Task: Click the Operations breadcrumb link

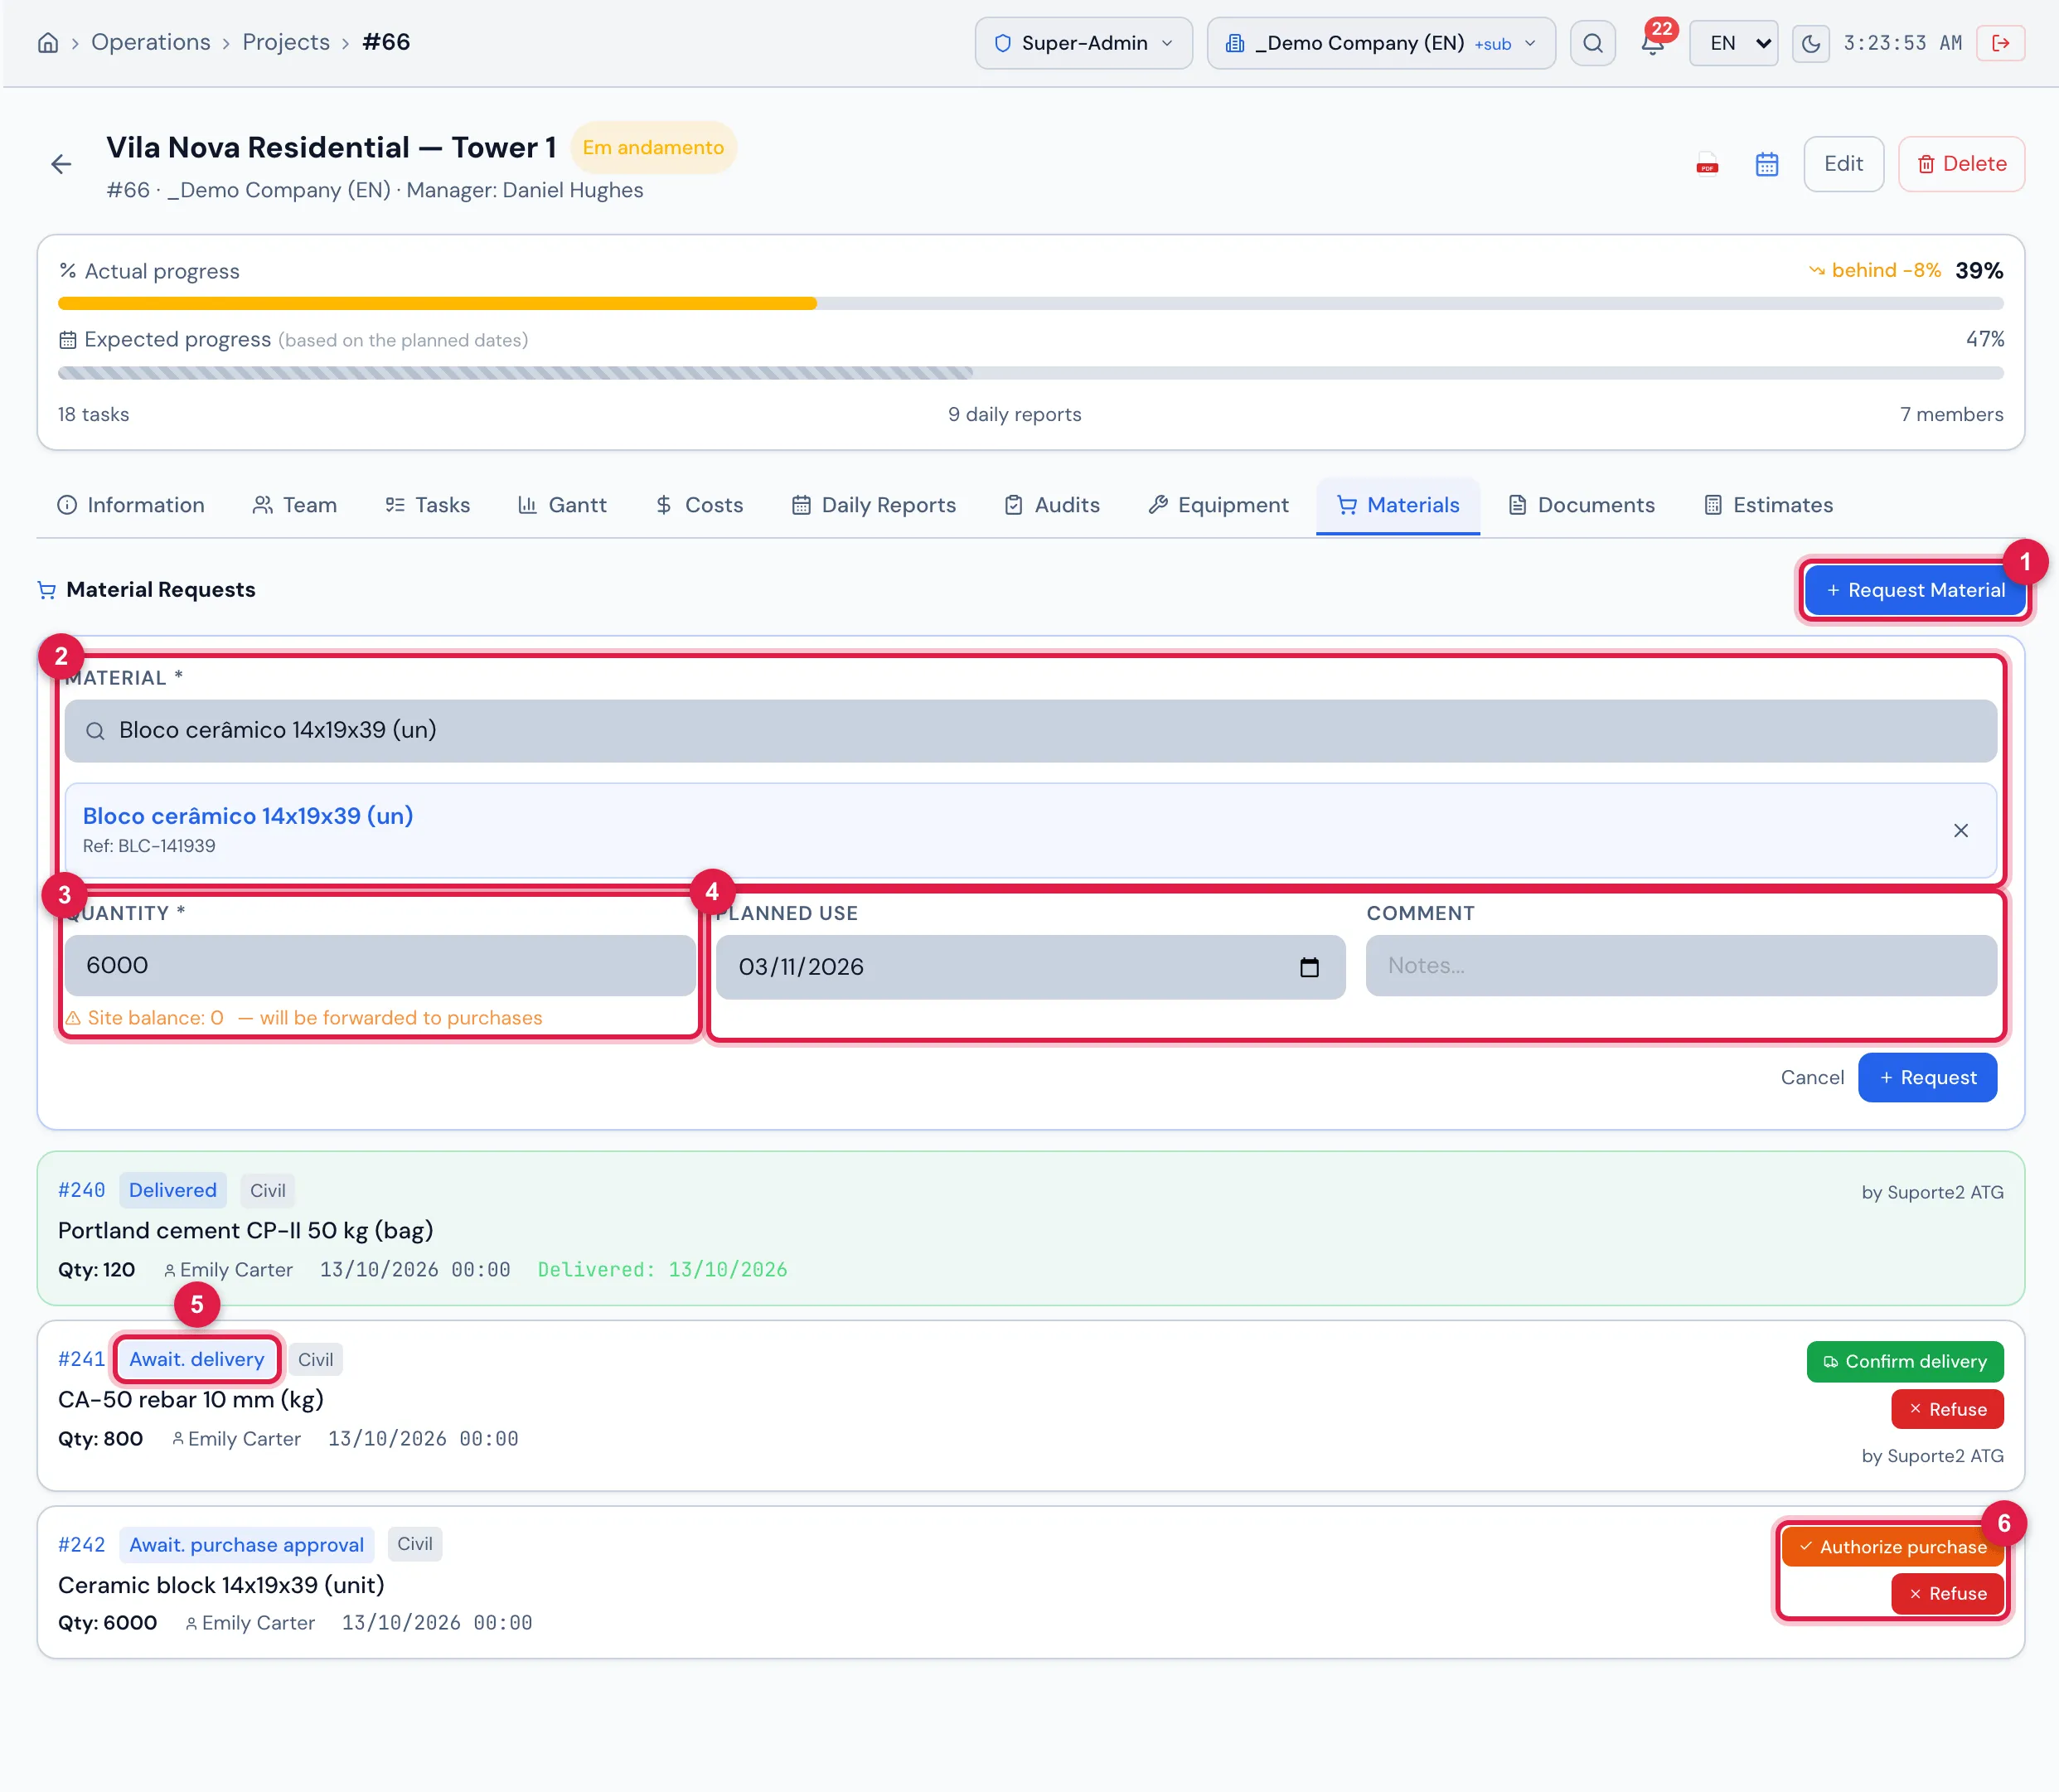Action: pos(151,42)
